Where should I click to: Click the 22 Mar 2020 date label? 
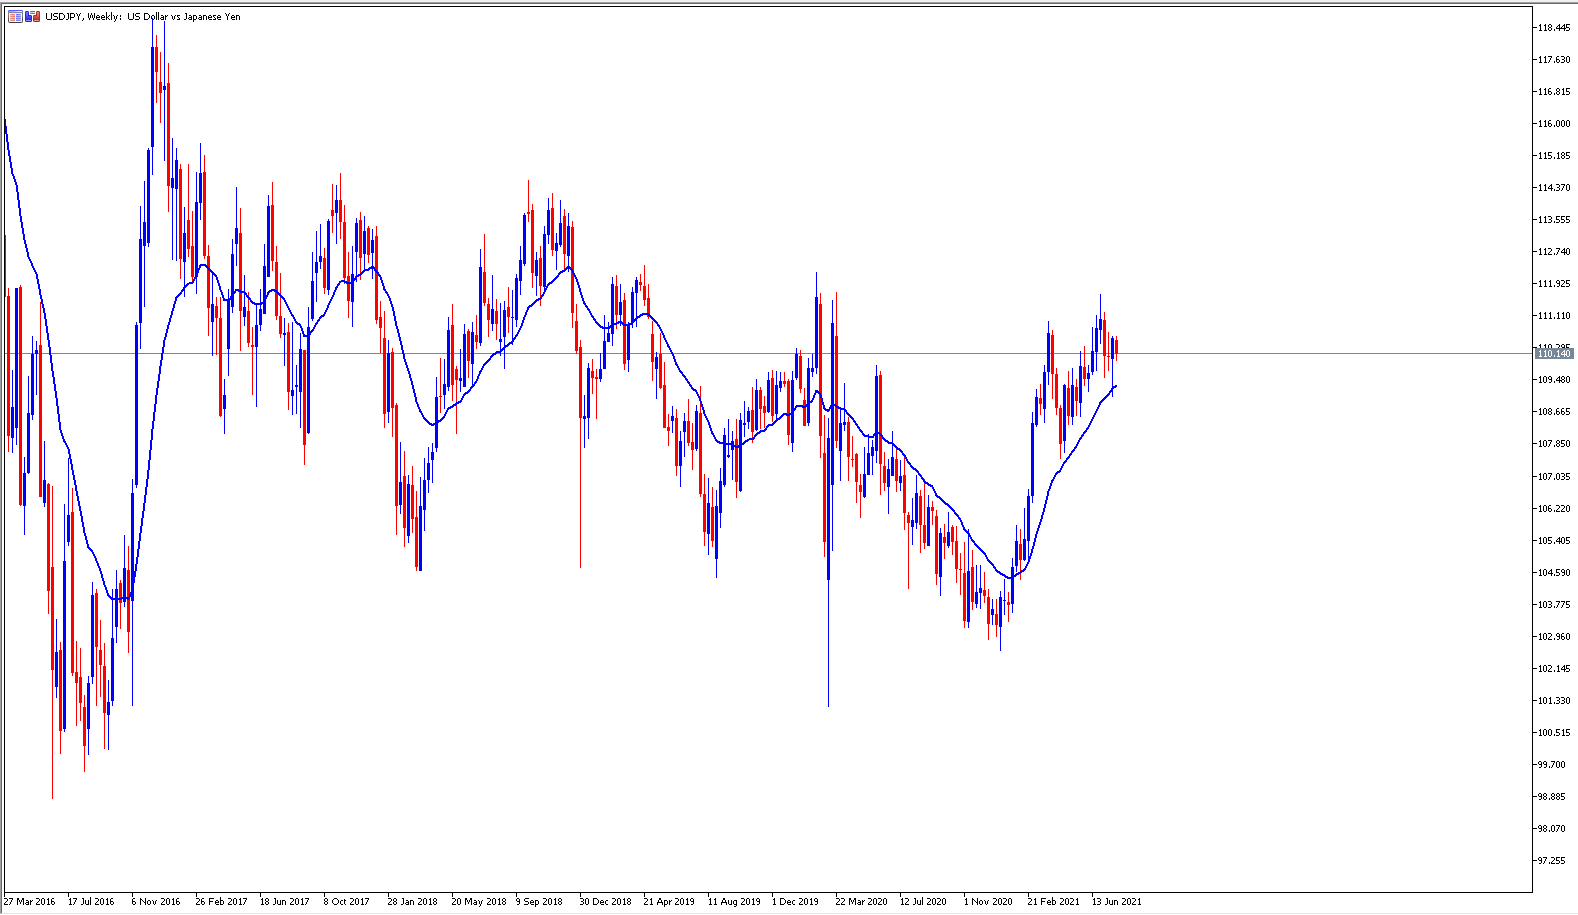tap(862, 902)
